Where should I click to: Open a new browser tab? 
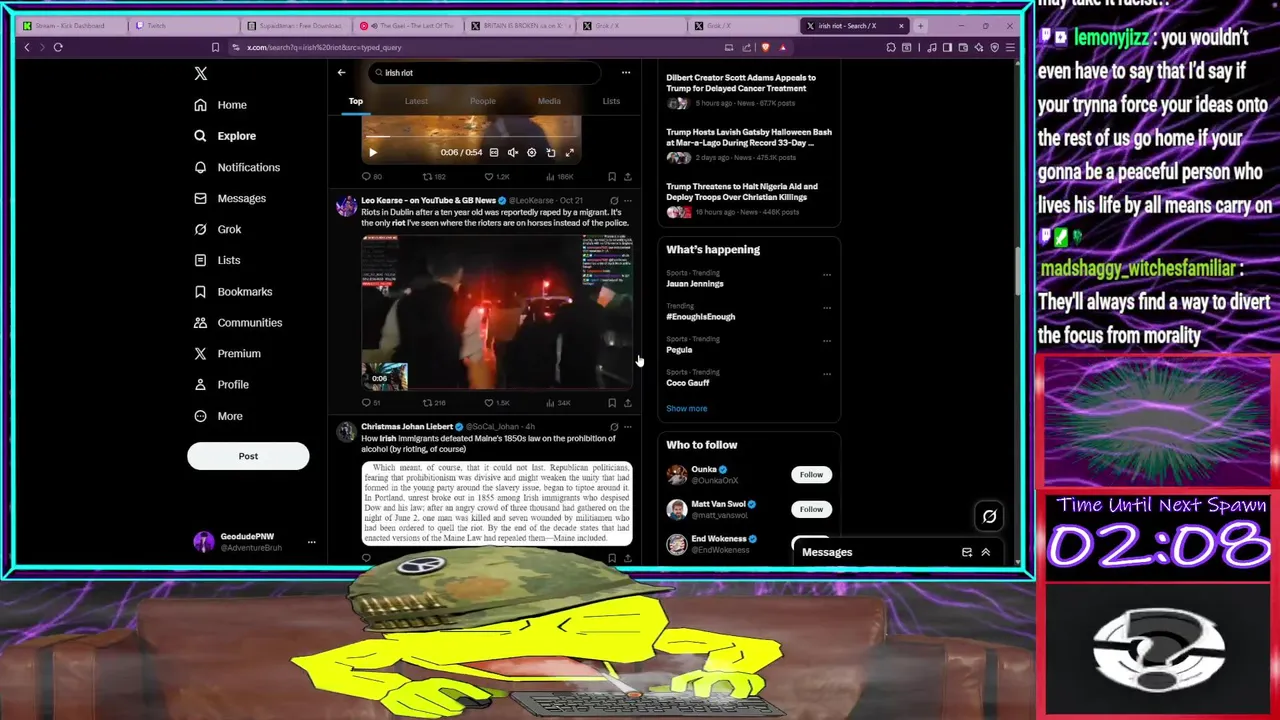click(920, 25)
